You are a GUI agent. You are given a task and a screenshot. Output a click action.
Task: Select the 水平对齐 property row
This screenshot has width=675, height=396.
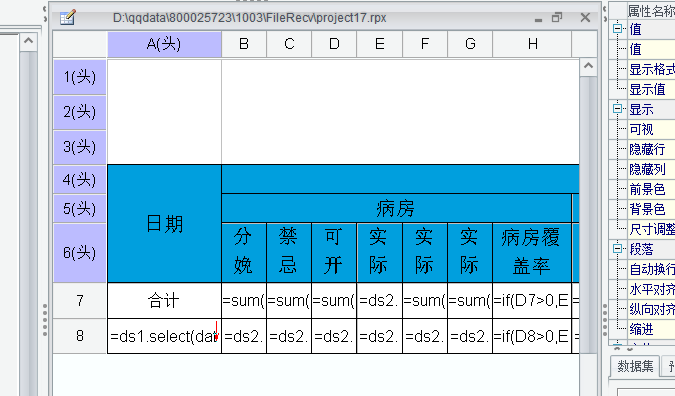click(x=651, y=289)
